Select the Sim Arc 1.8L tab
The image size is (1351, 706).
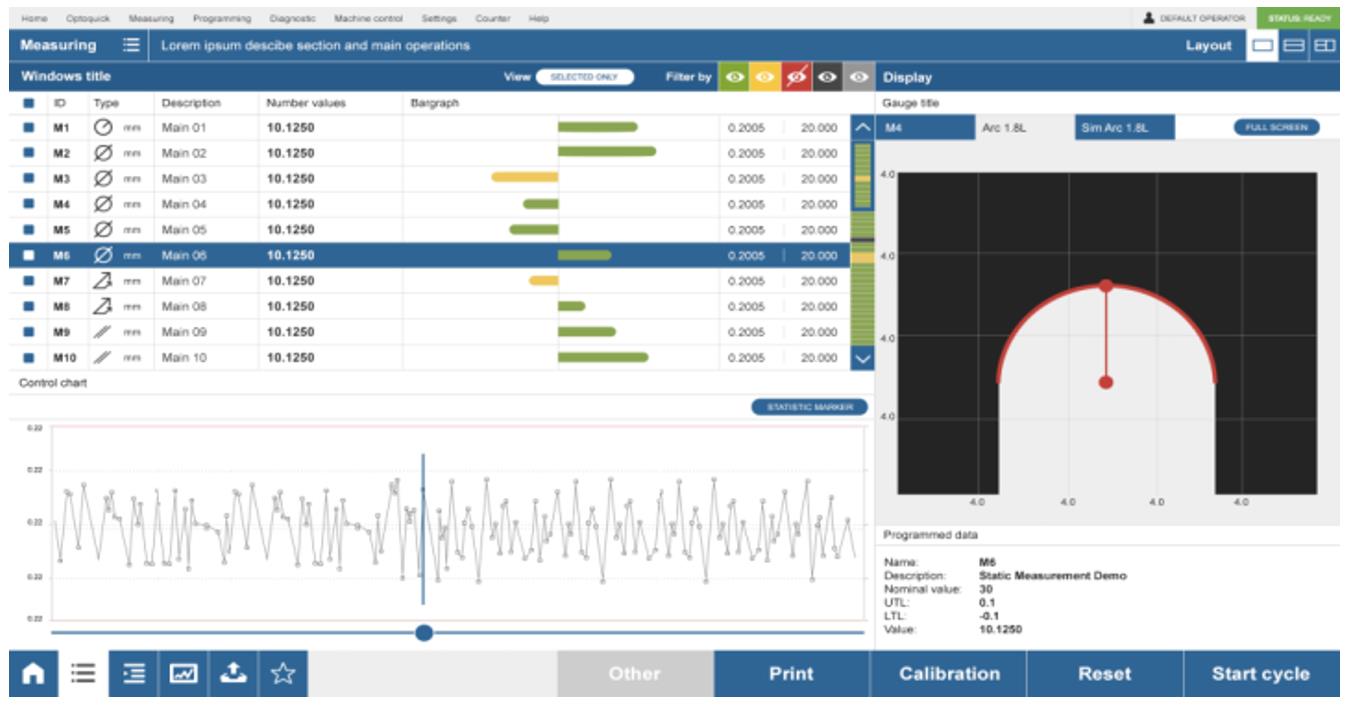1124,128
